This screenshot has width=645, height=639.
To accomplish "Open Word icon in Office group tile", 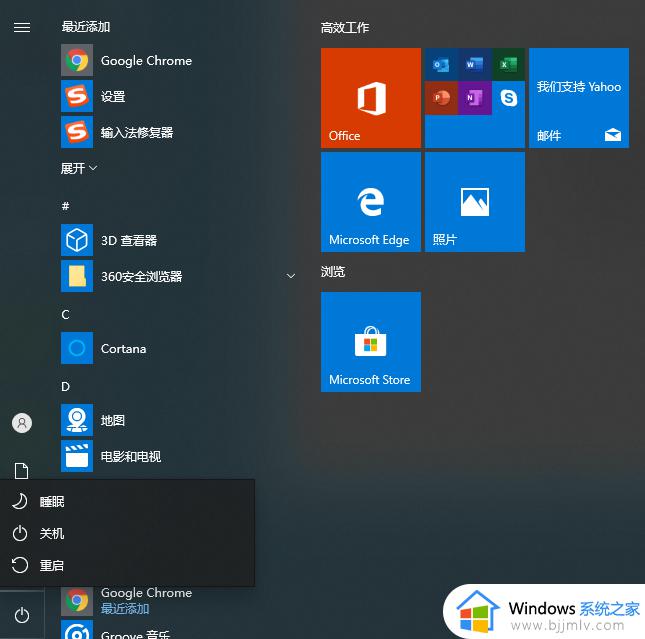I will 475,65.
